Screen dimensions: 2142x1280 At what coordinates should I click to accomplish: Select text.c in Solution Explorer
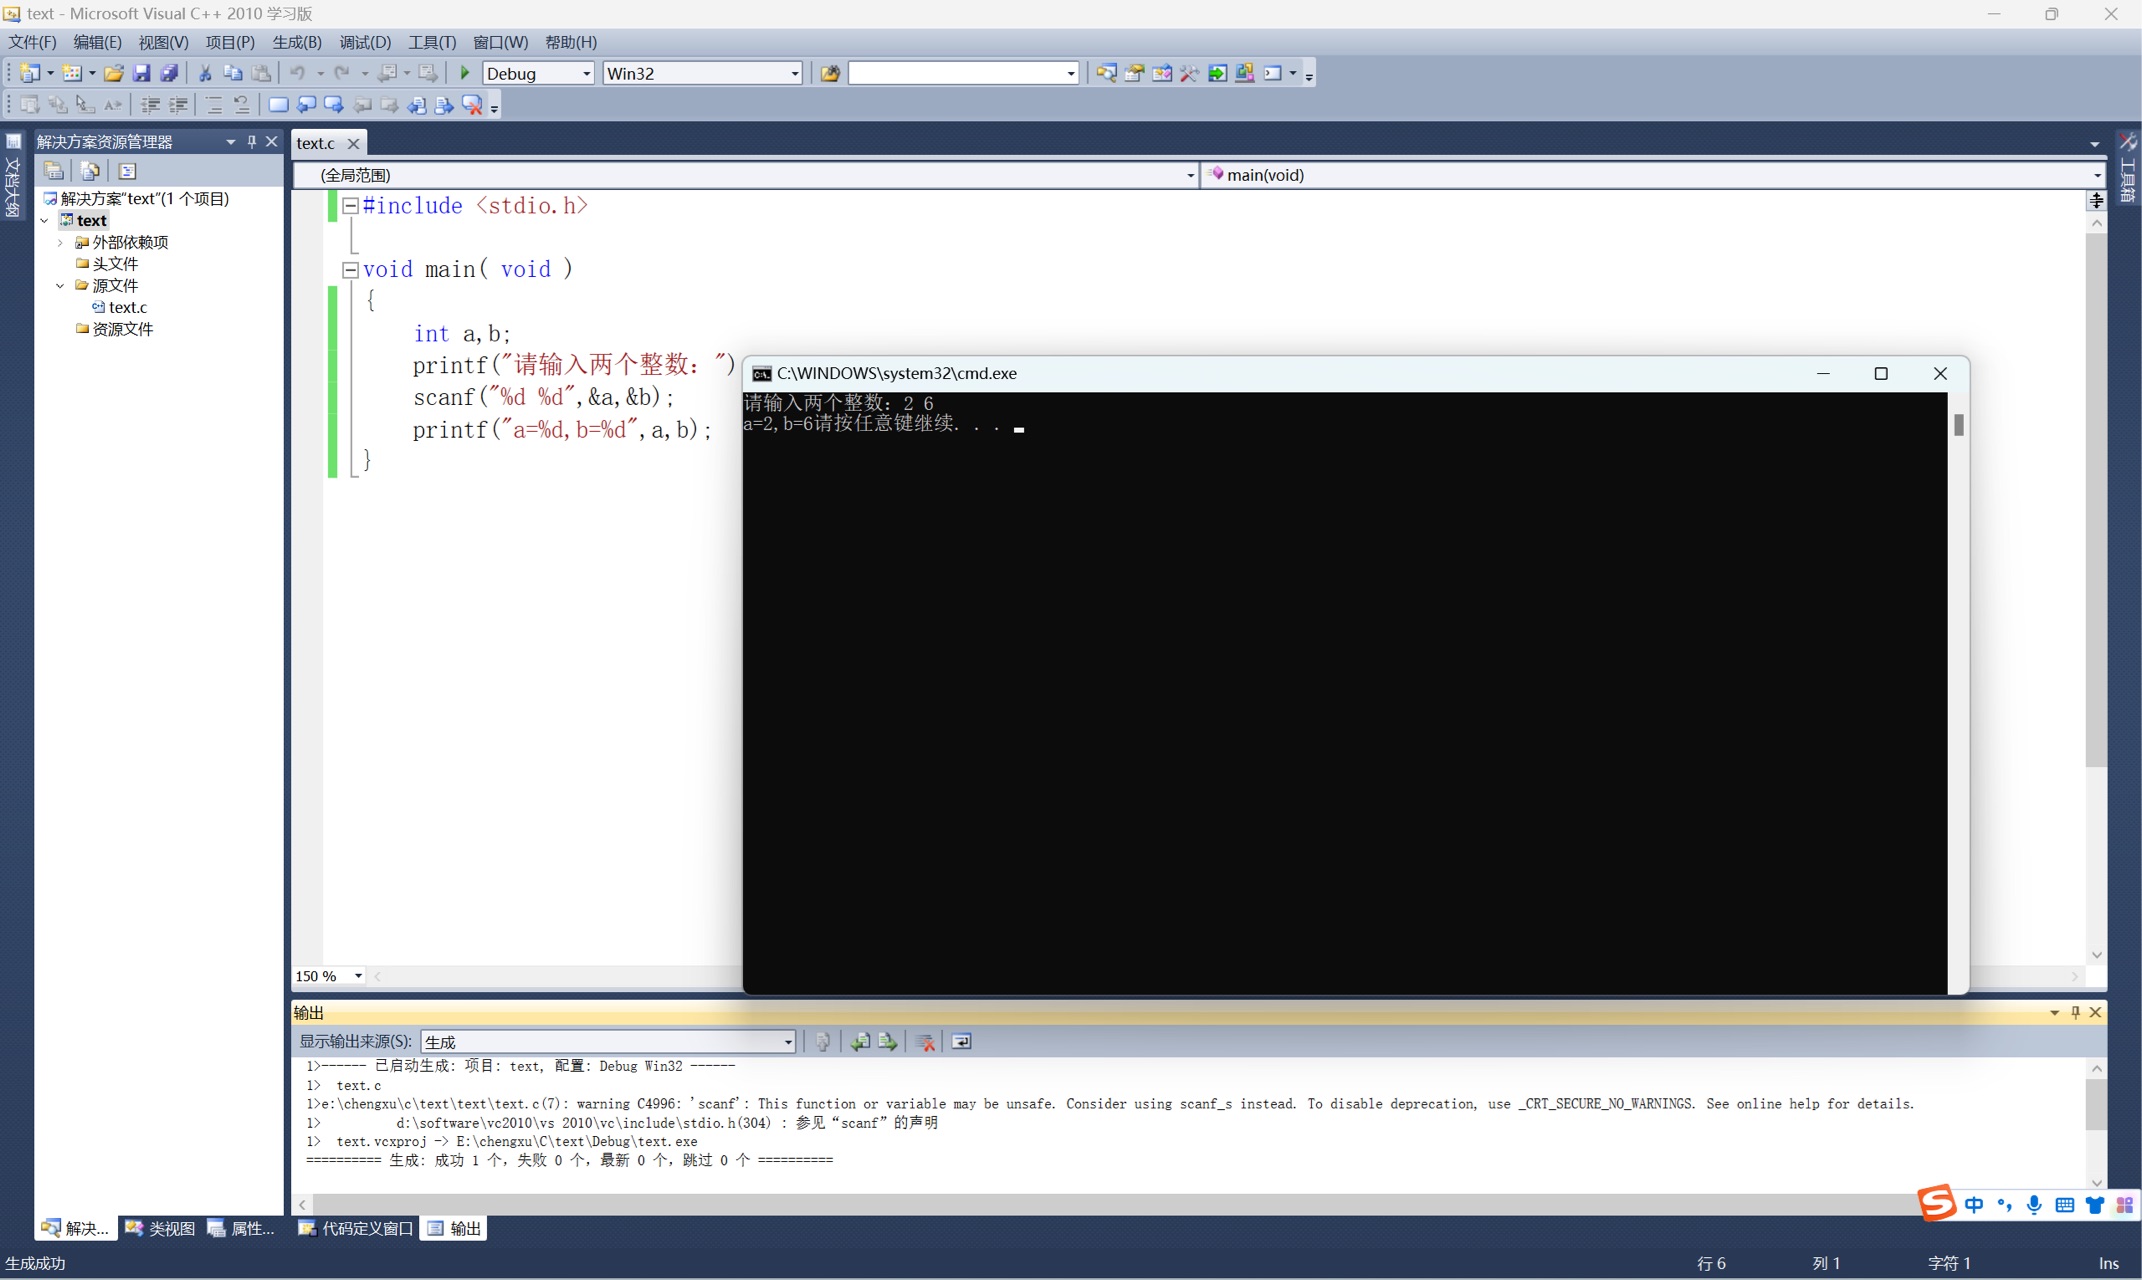point(127,307)
